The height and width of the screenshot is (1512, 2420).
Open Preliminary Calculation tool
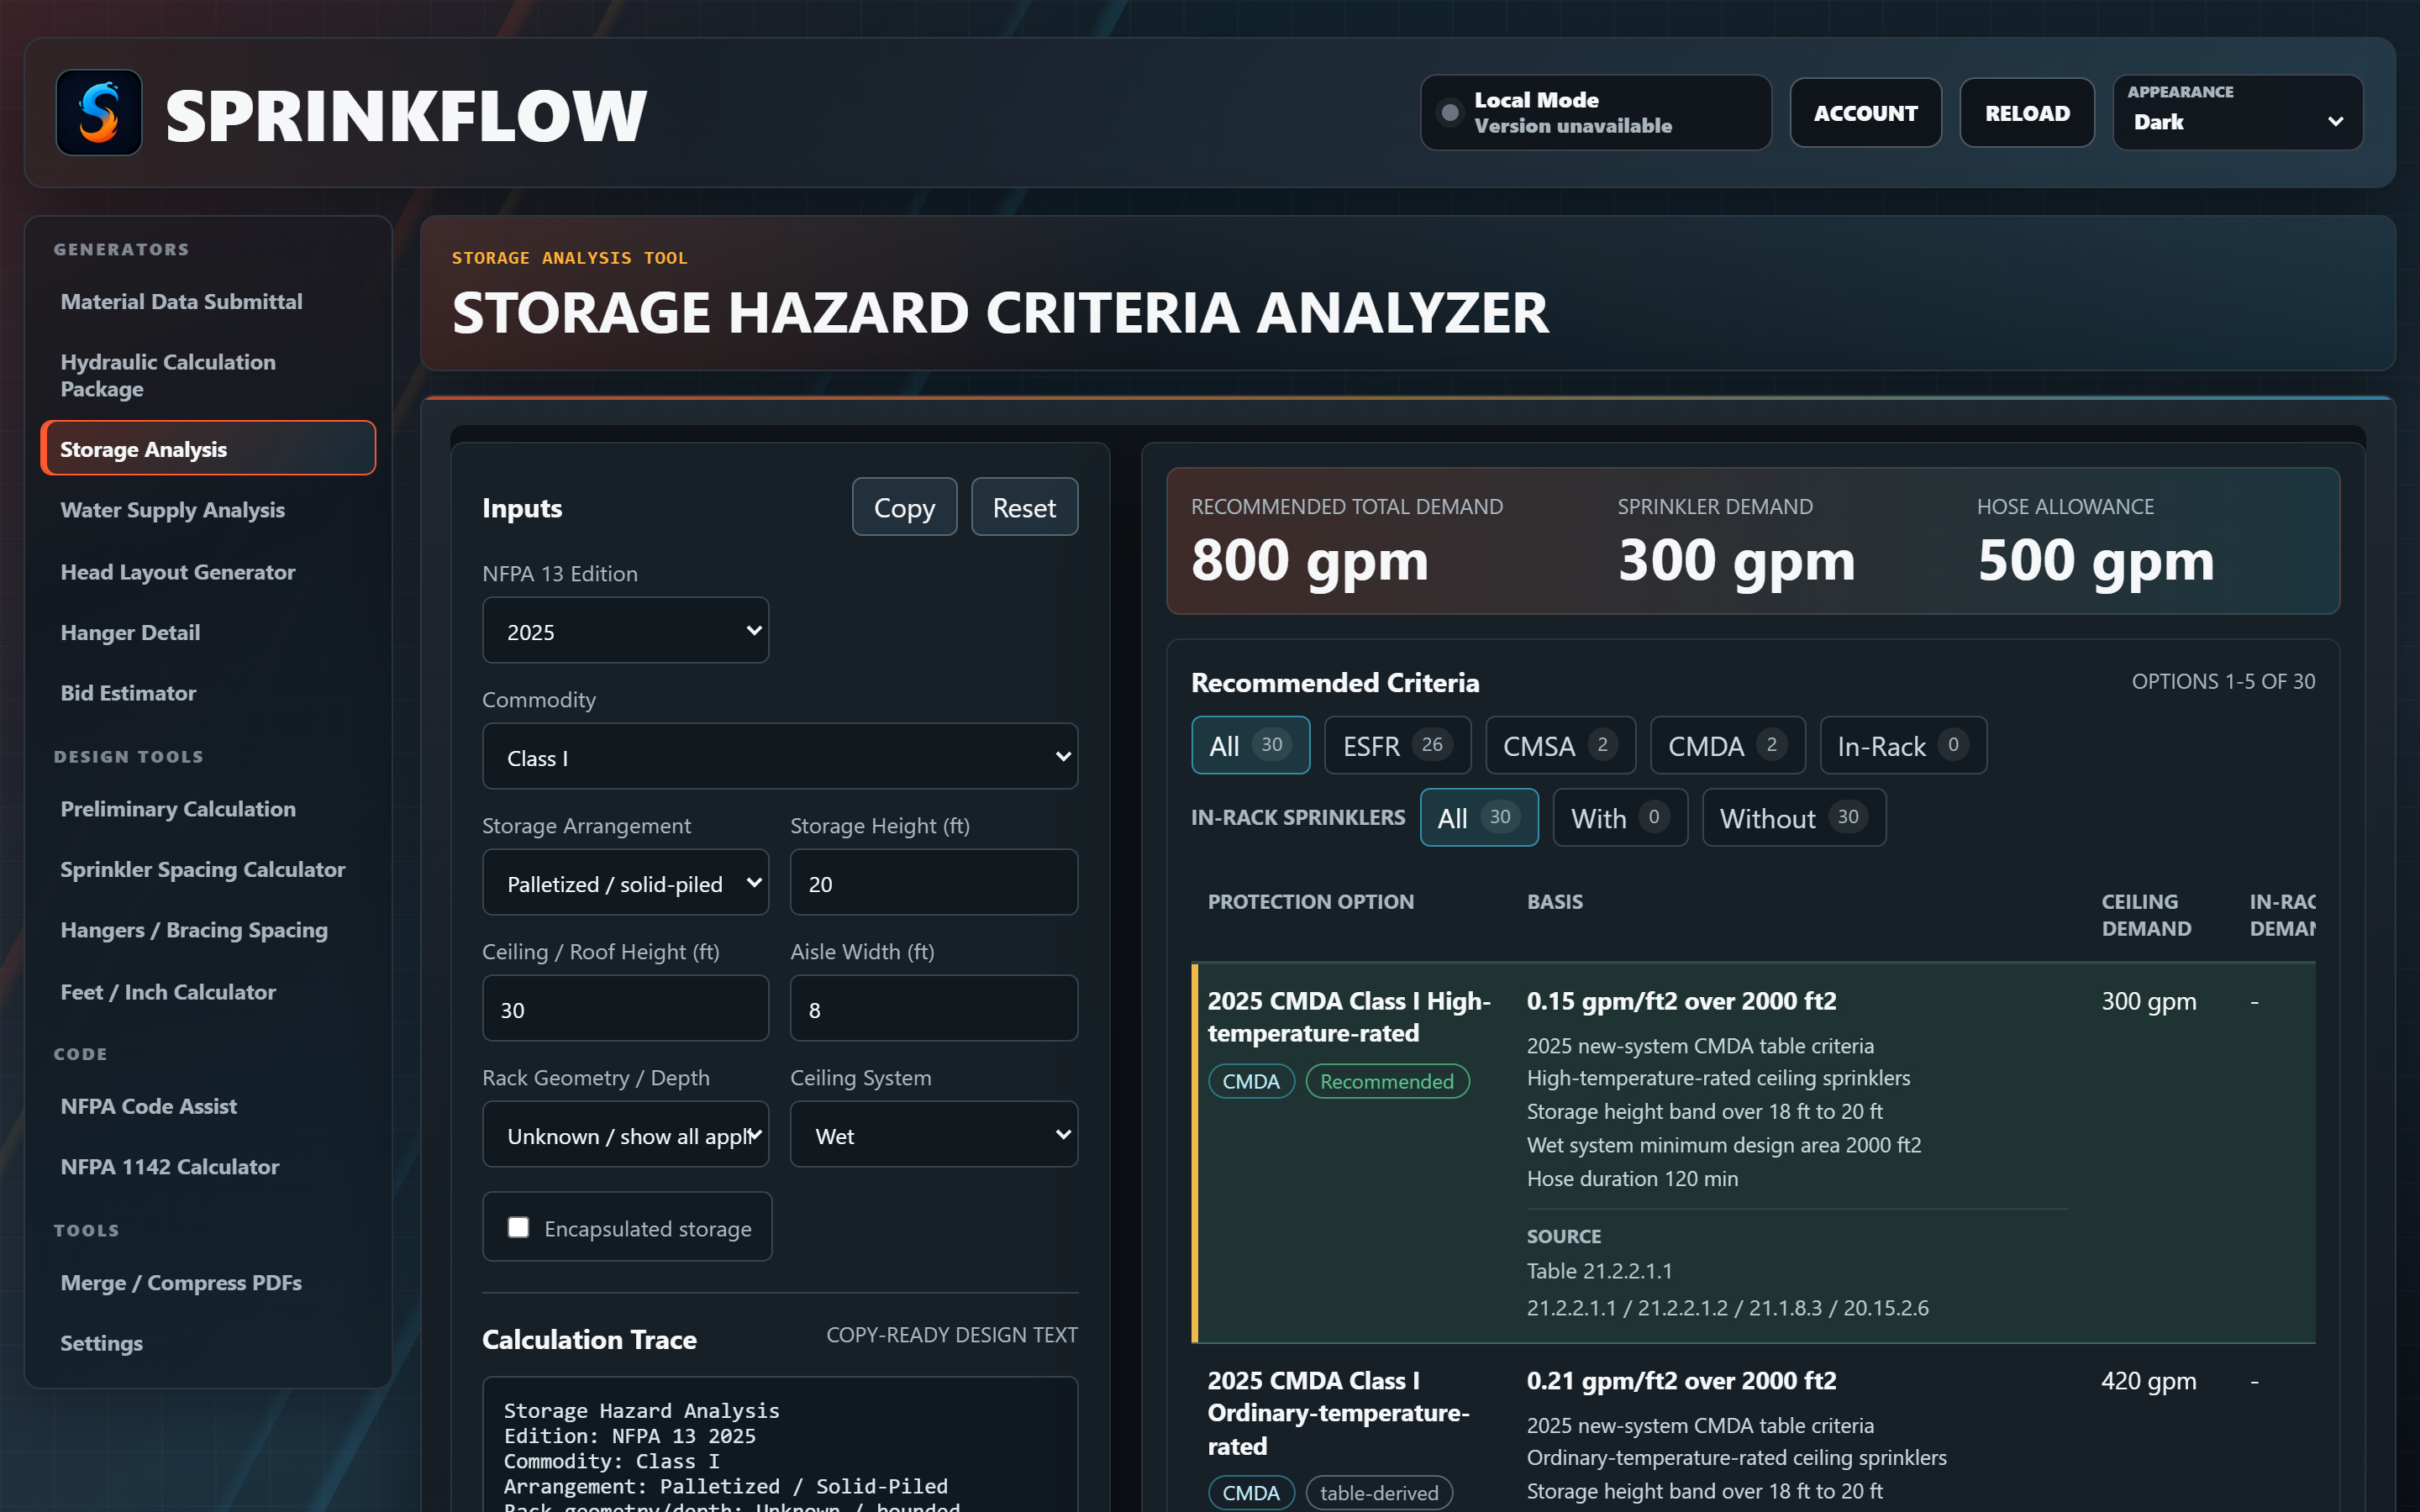[208, 809]
